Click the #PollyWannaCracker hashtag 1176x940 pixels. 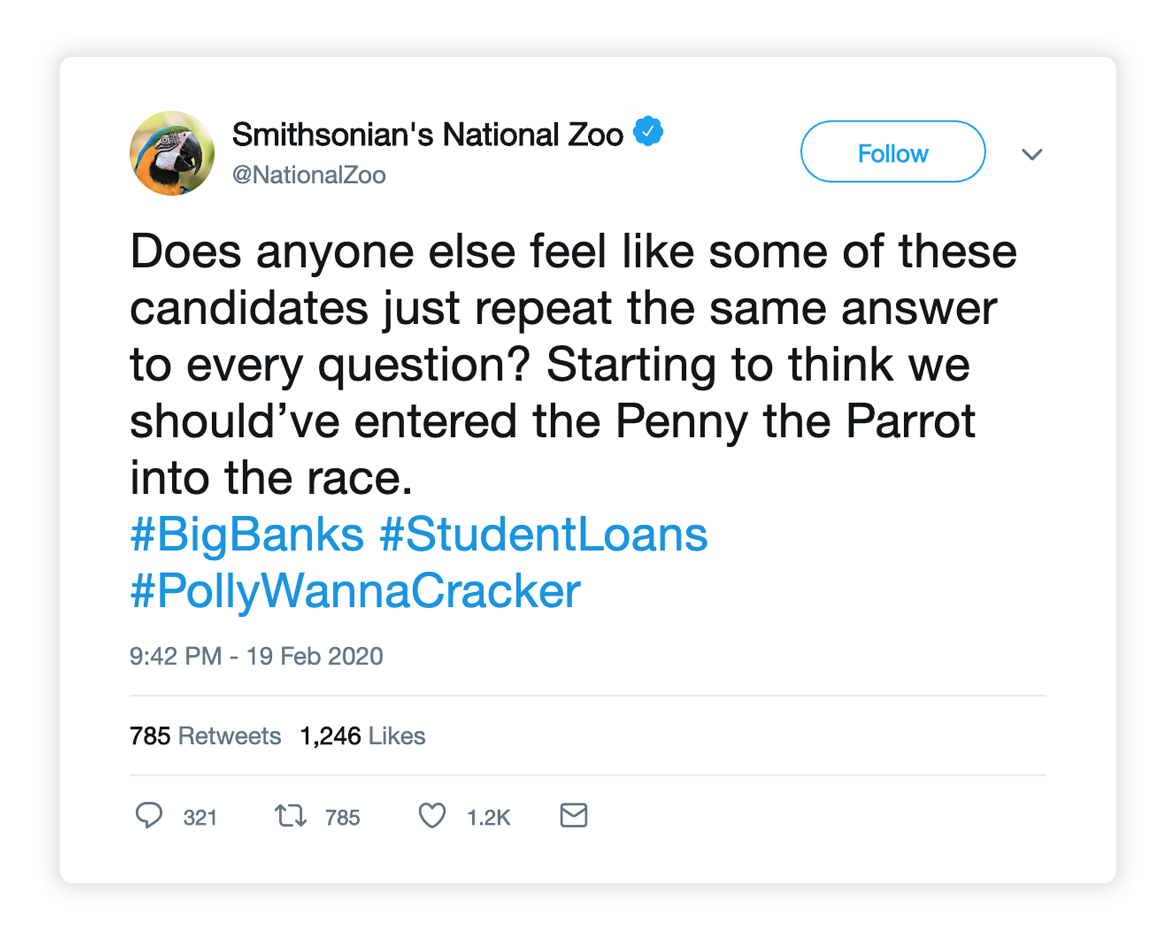[355, 591]
